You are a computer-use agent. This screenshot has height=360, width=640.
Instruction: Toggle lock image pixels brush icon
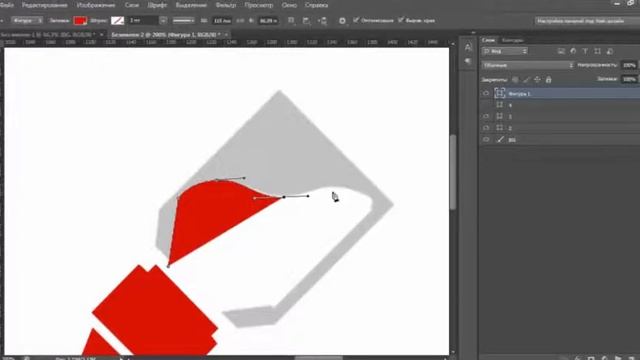click(527, 80)
